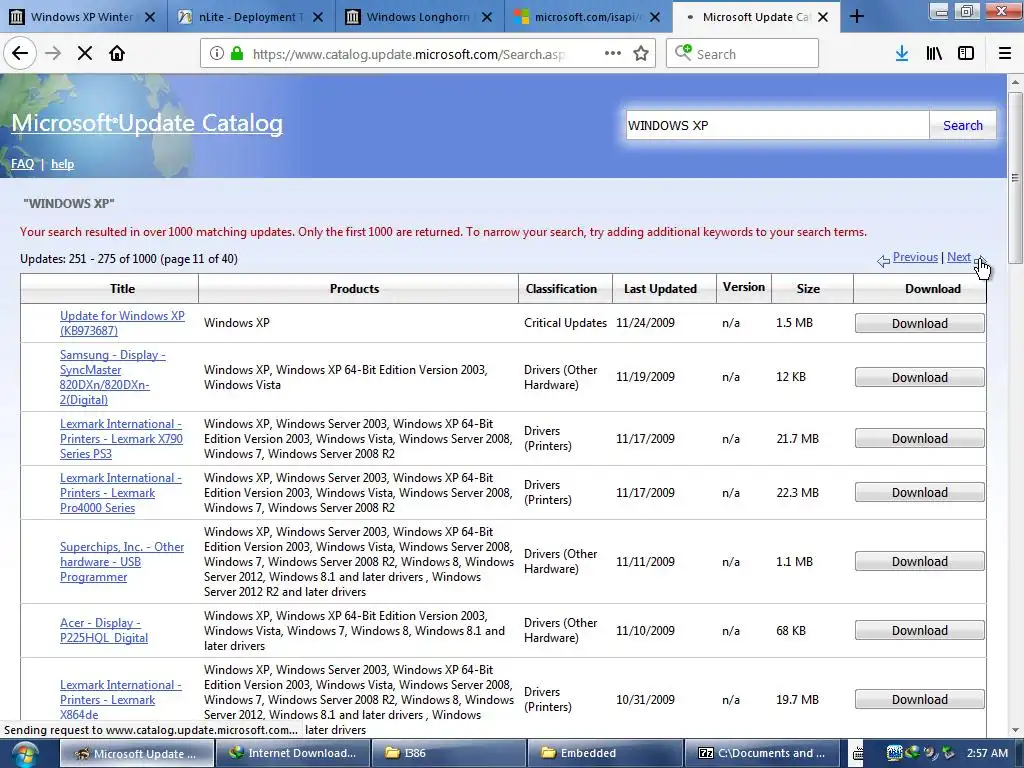Open the browser downloads panel
This screenshot has width=1024, height=768.
click(902, 54)
